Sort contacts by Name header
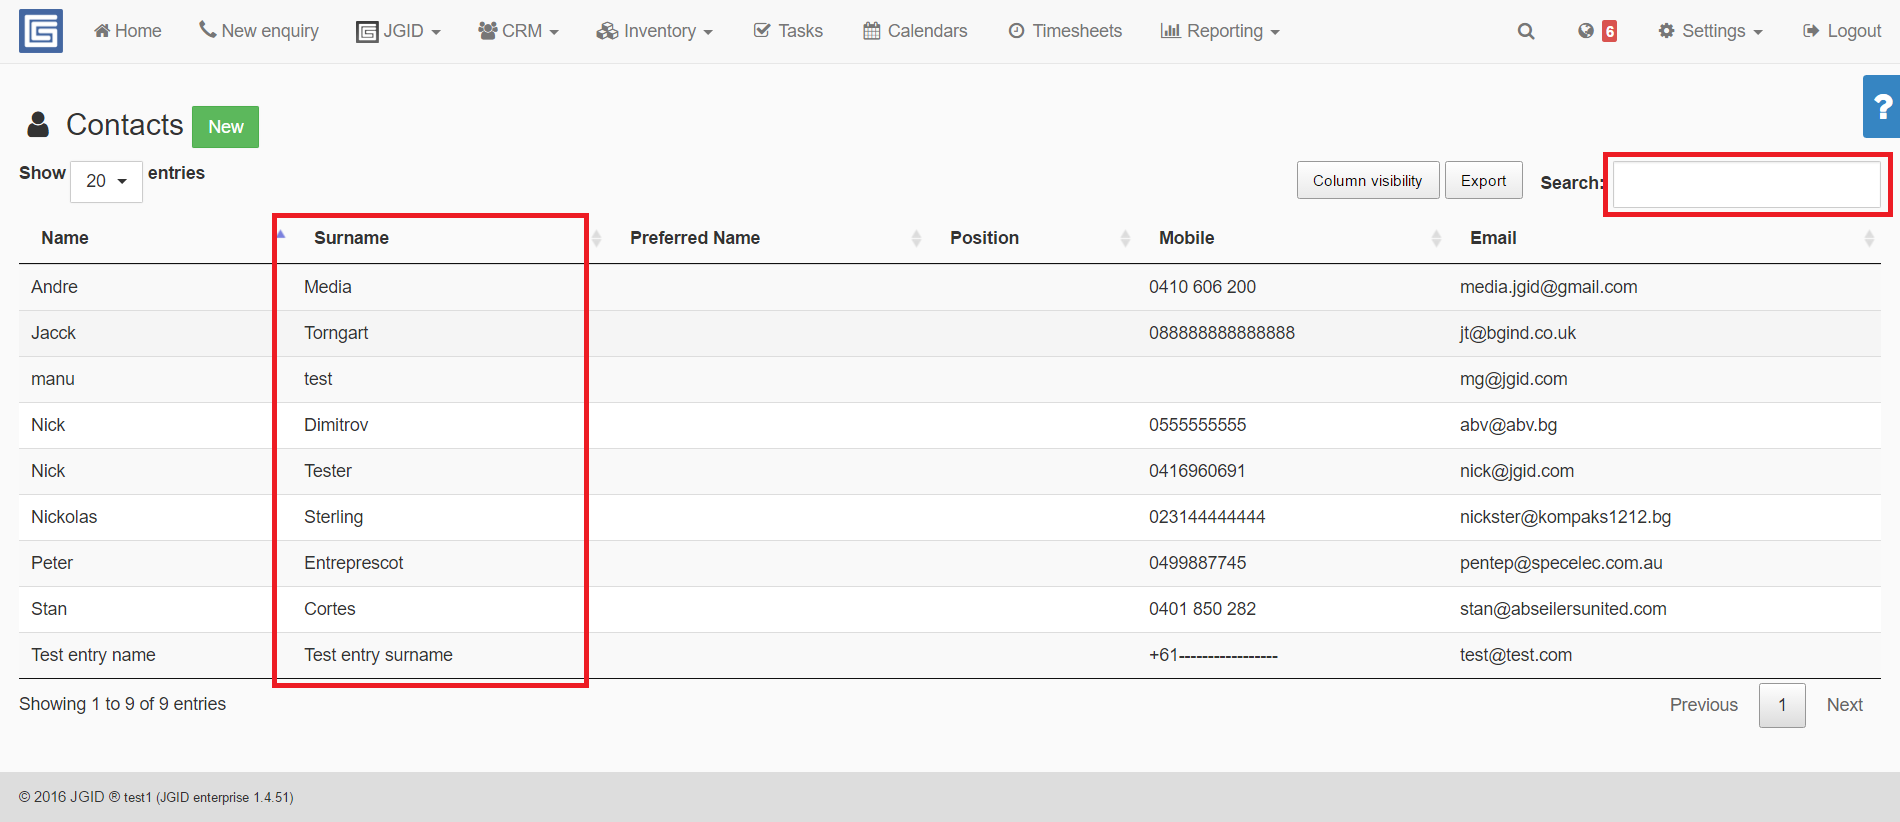The image size is (1900, 822). (65, 238)
